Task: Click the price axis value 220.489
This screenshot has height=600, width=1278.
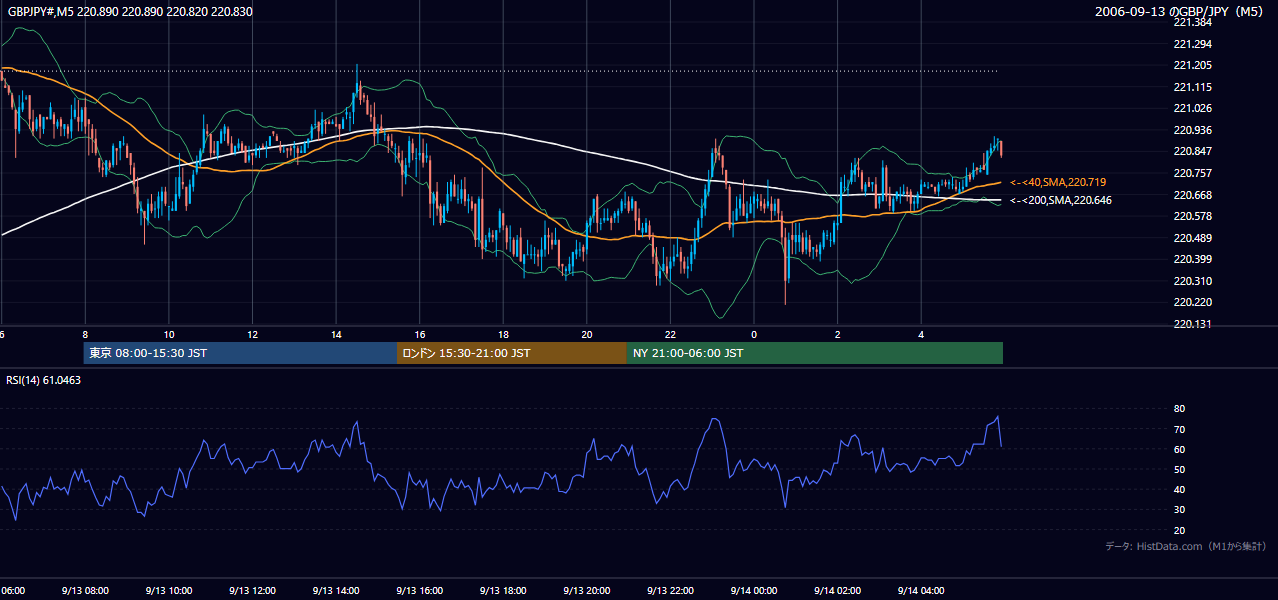Action: pyautogui.click(x=1192, y=238)
